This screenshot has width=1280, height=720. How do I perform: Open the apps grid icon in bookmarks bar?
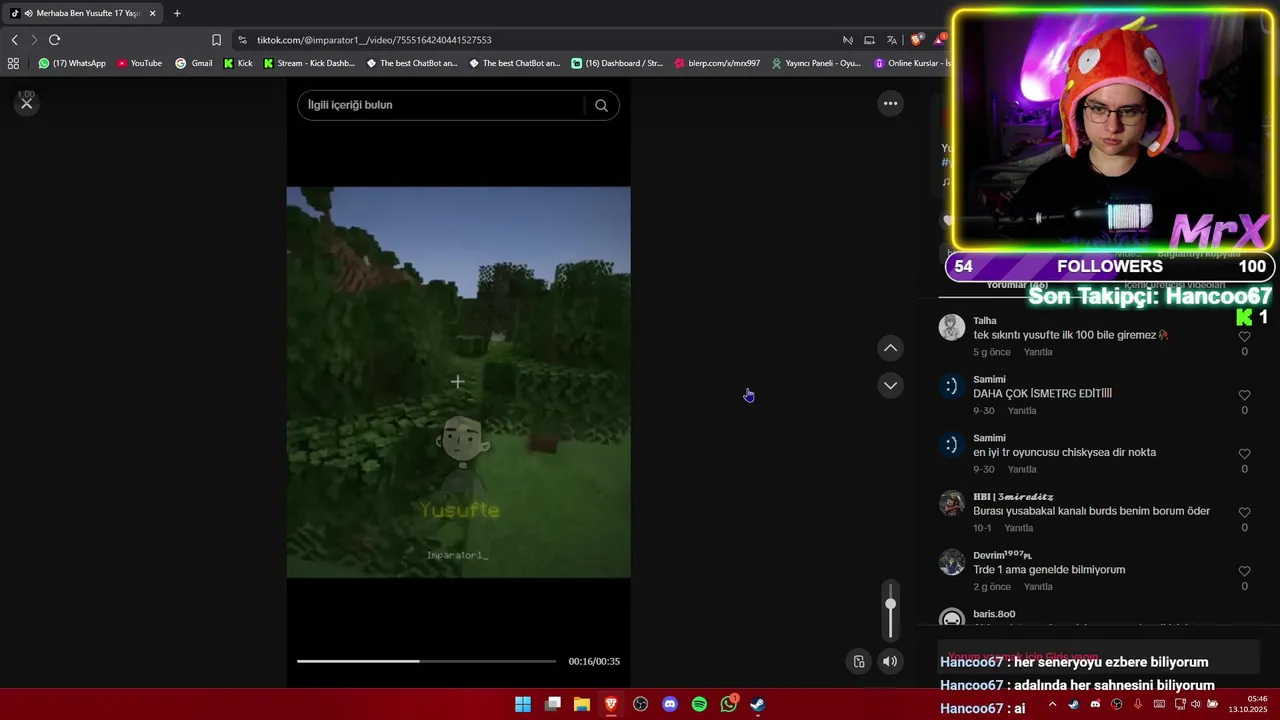13,63
